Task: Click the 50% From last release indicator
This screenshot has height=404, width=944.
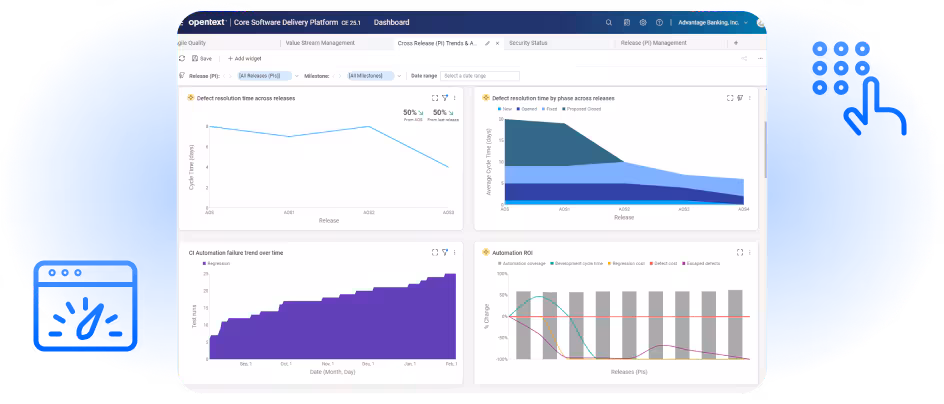Action: pos(443,115)
